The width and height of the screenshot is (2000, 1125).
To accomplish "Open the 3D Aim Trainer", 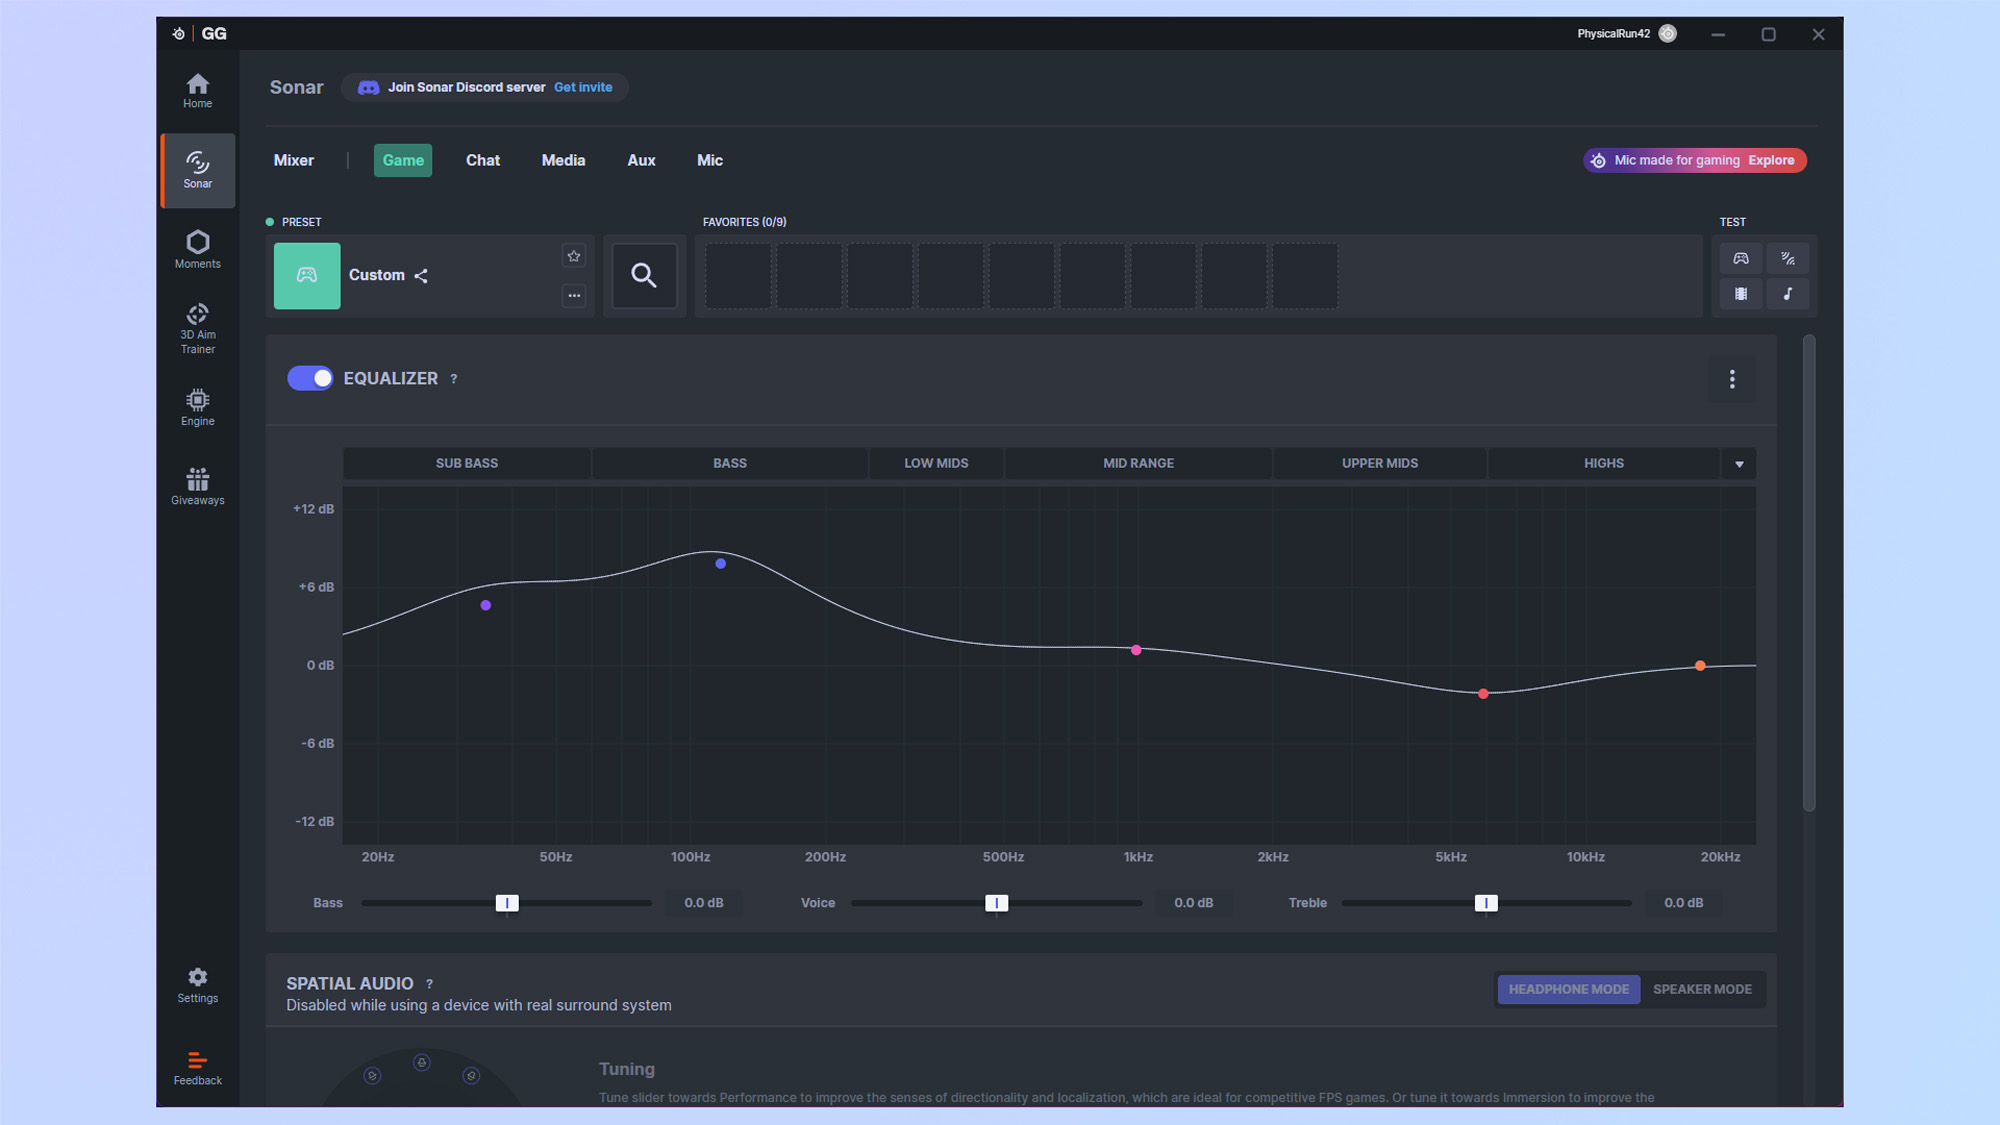I will pos(197,328).
